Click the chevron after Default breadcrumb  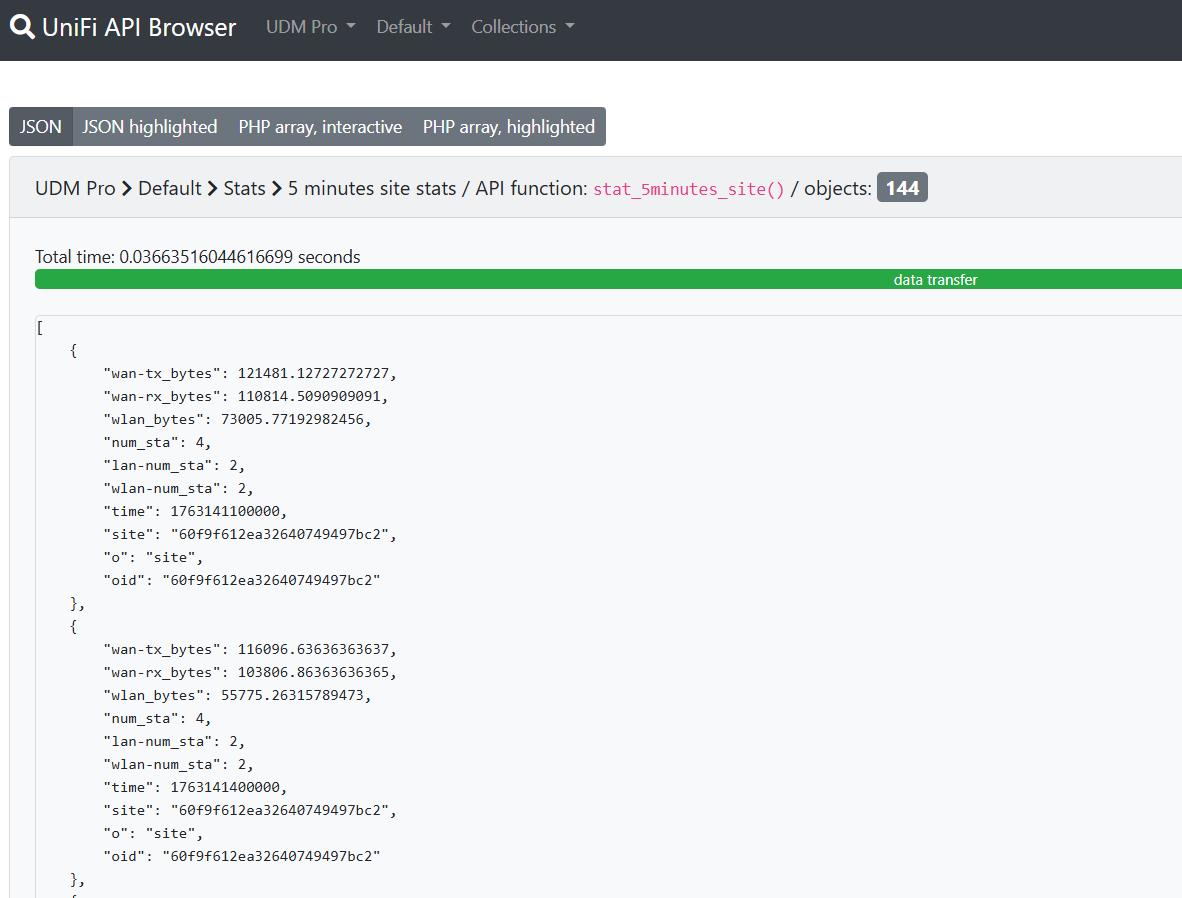click(213, 189)
